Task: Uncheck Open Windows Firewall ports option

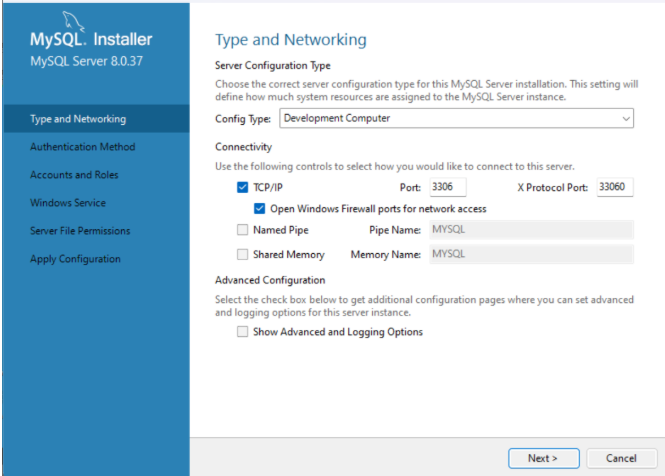Action: 259,208
